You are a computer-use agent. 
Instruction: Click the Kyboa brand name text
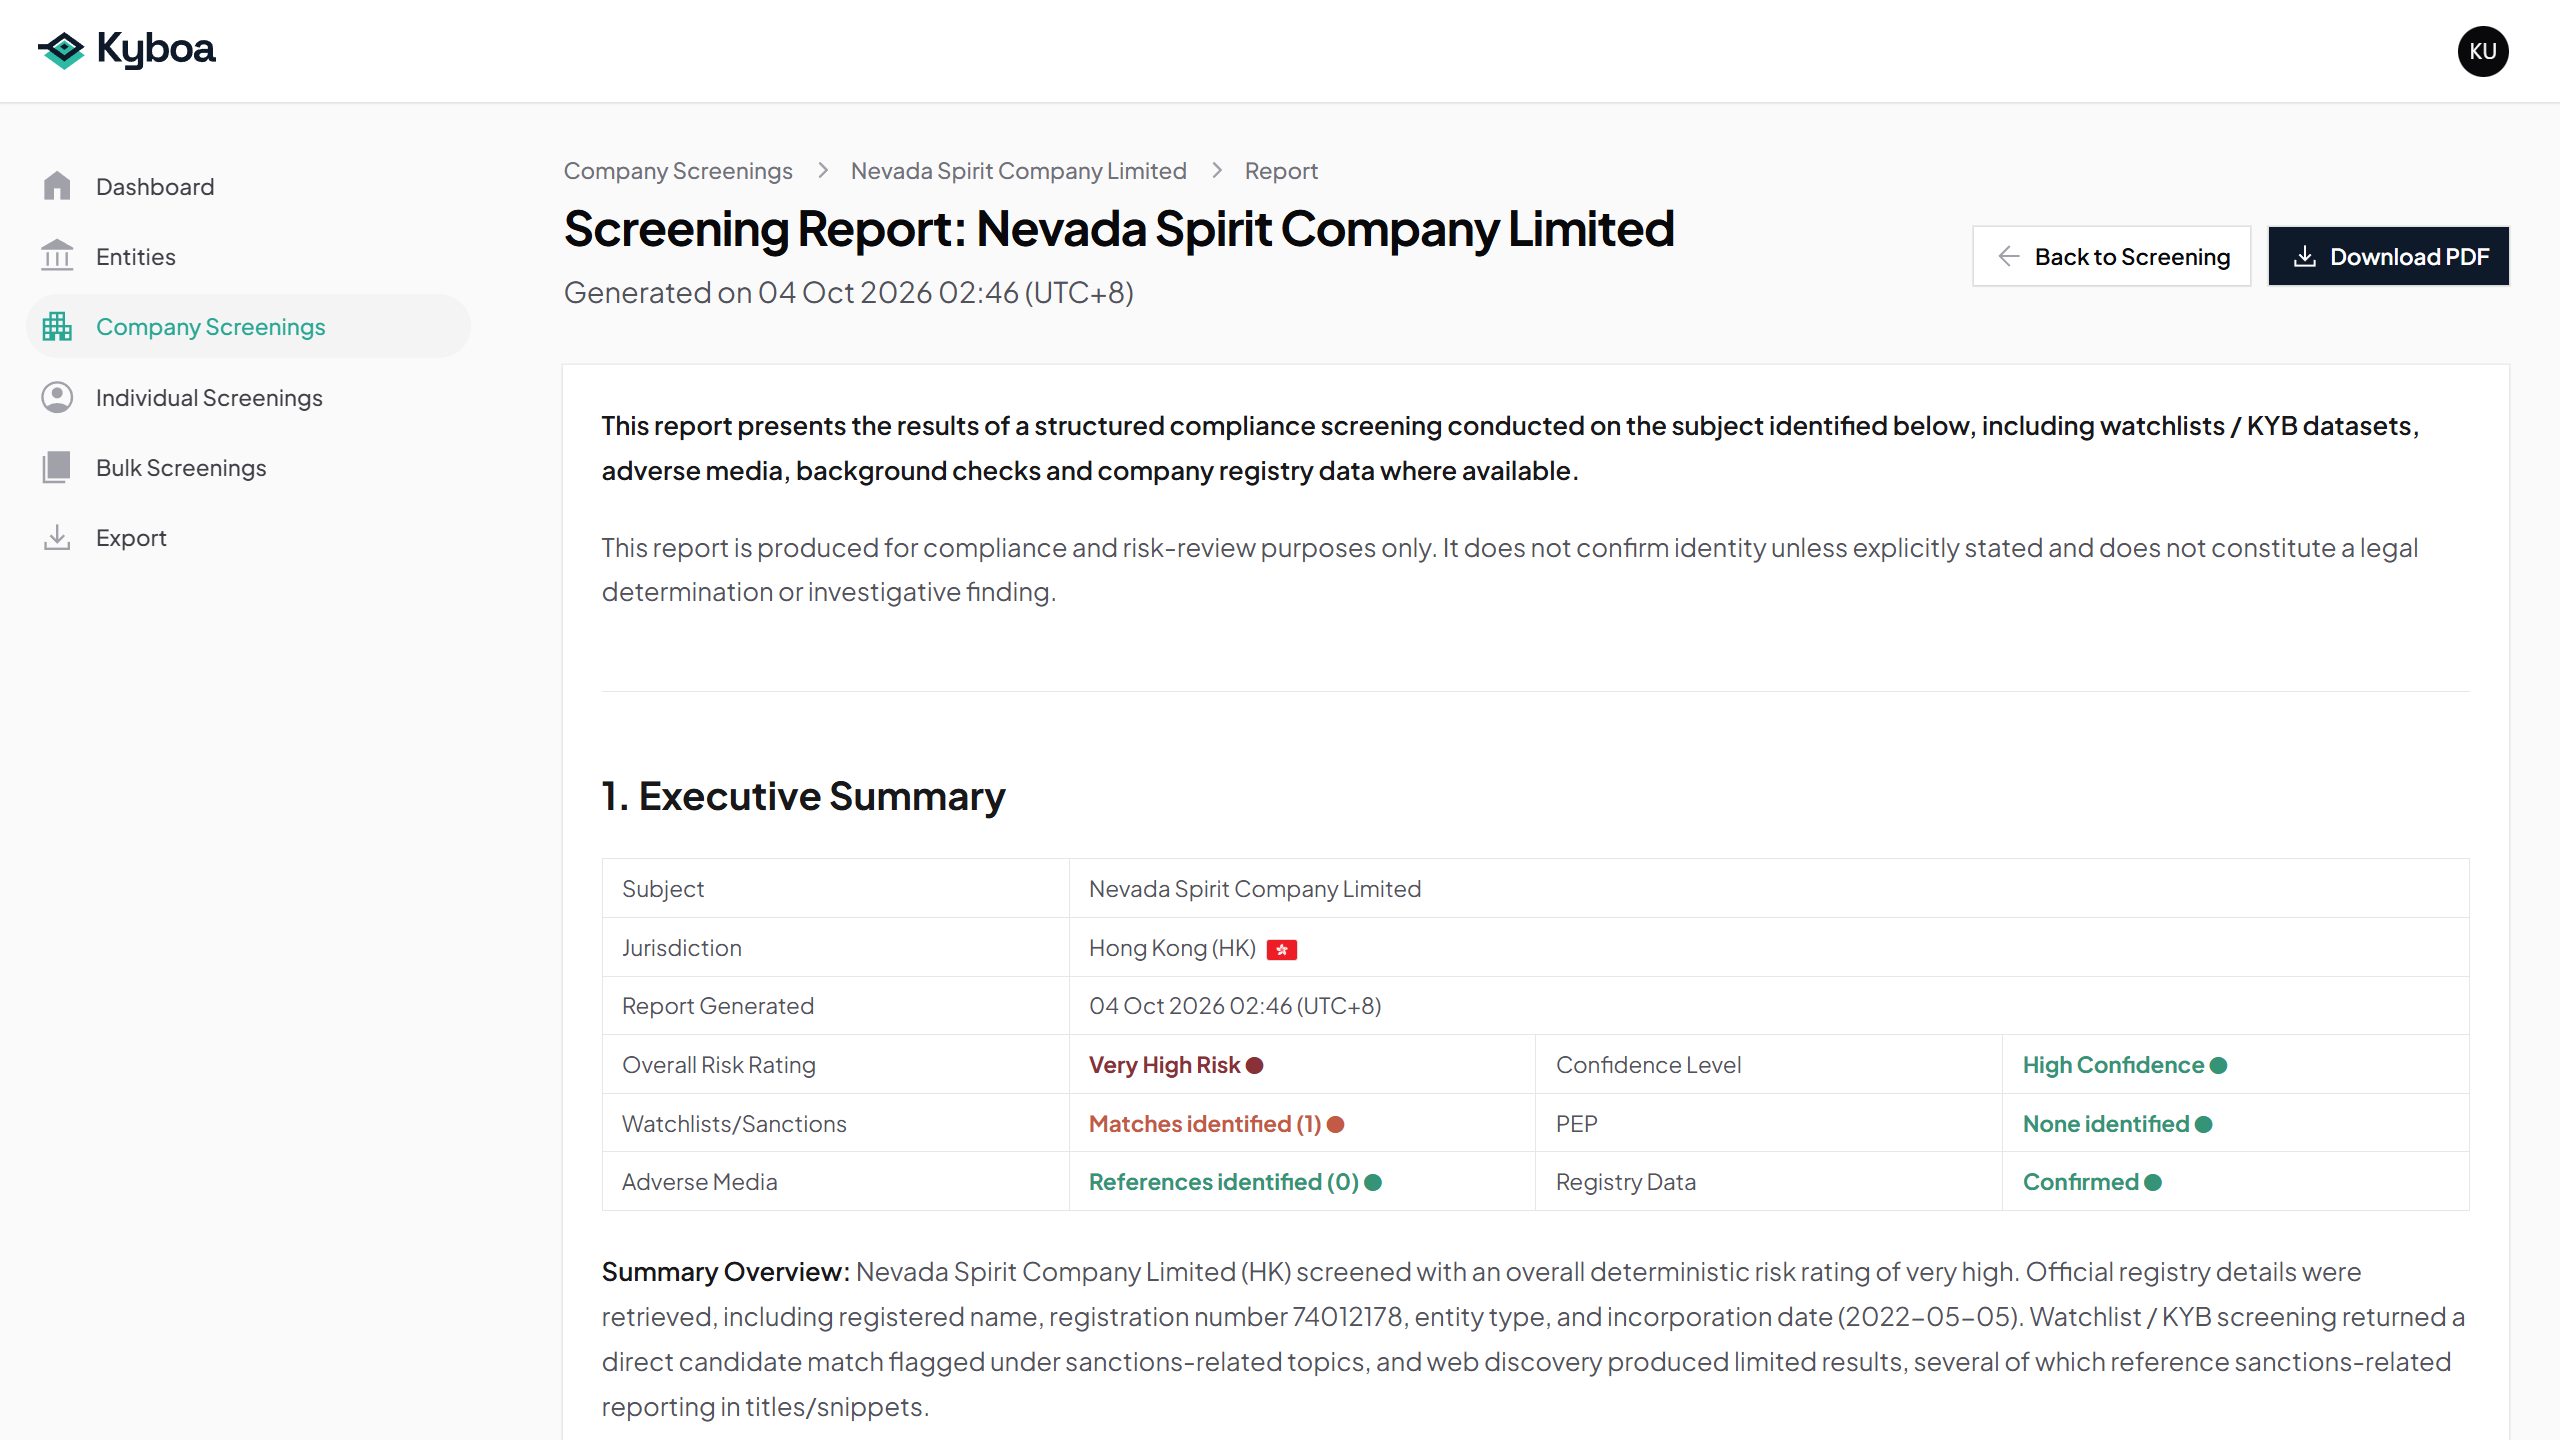coord(156,49)
